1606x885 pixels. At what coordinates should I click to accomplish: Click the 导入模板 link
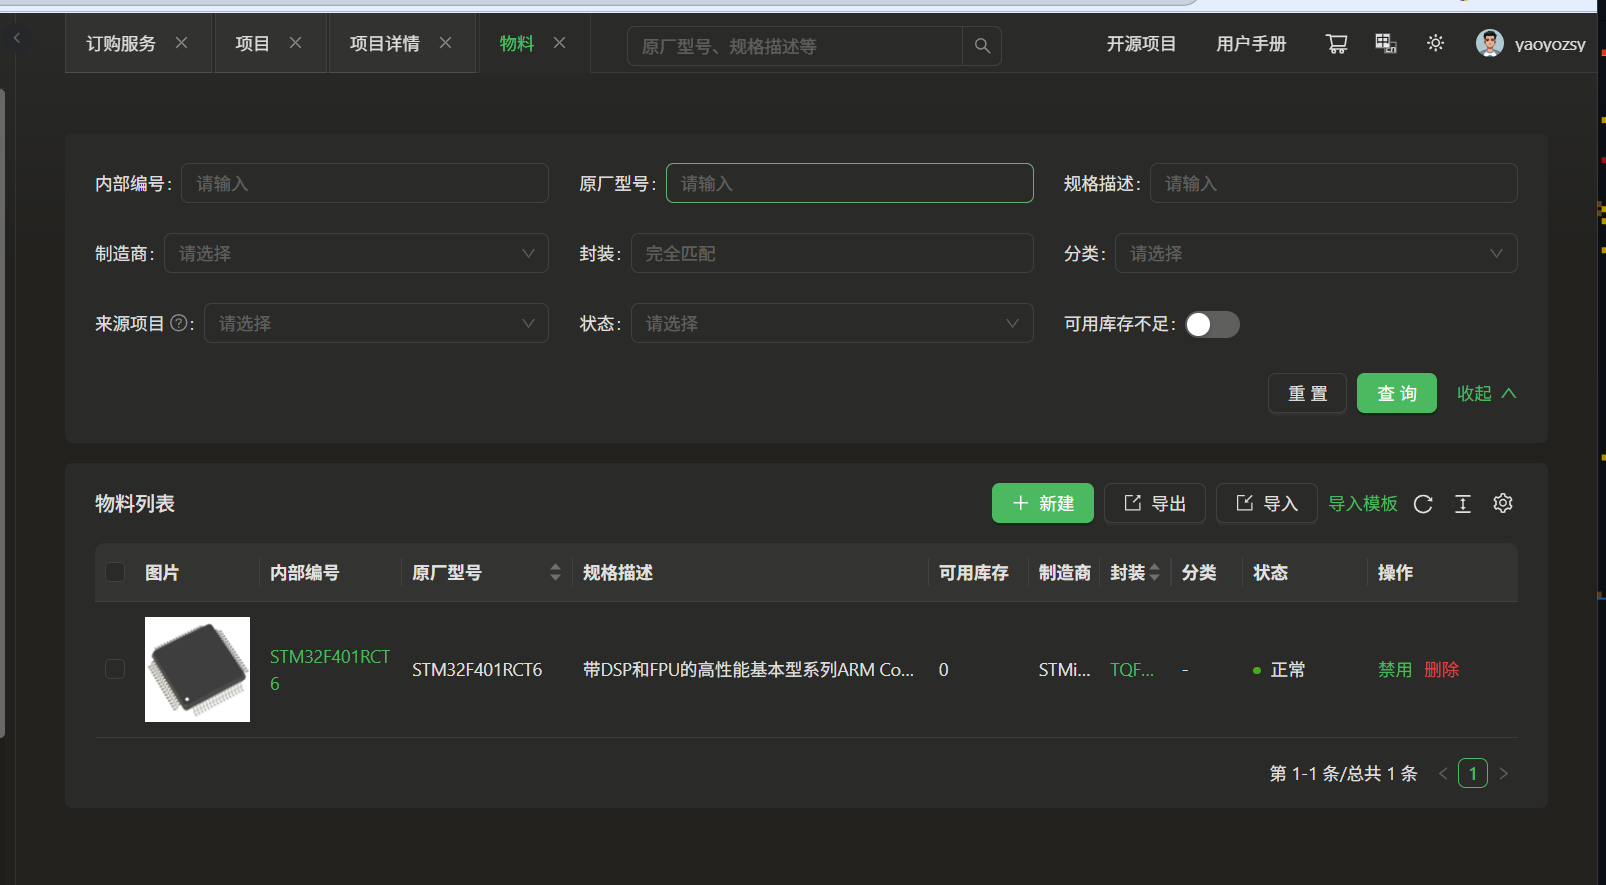click(1362, 503)
